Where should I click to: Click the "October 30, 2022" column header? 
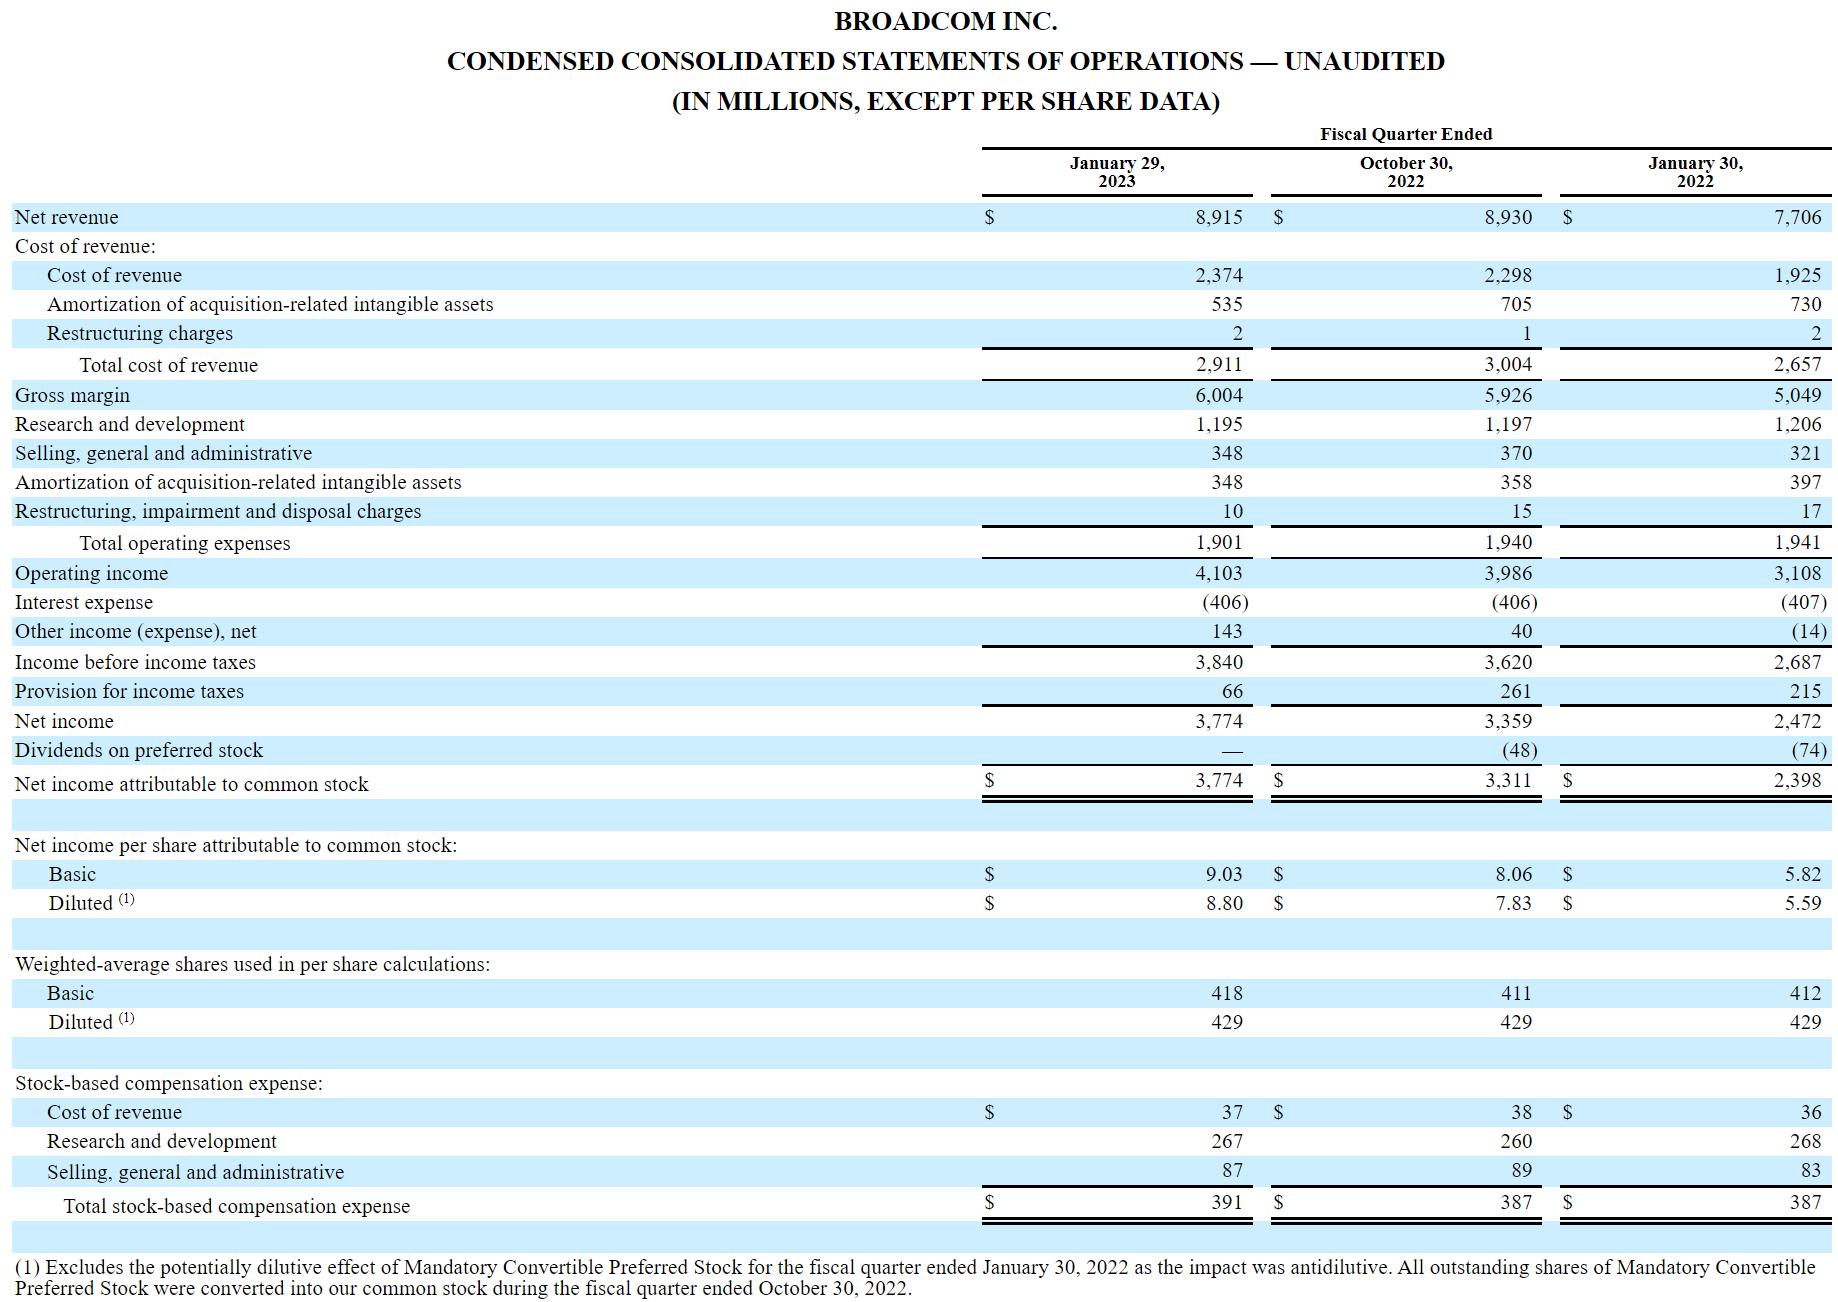[x=1405, y=172]
